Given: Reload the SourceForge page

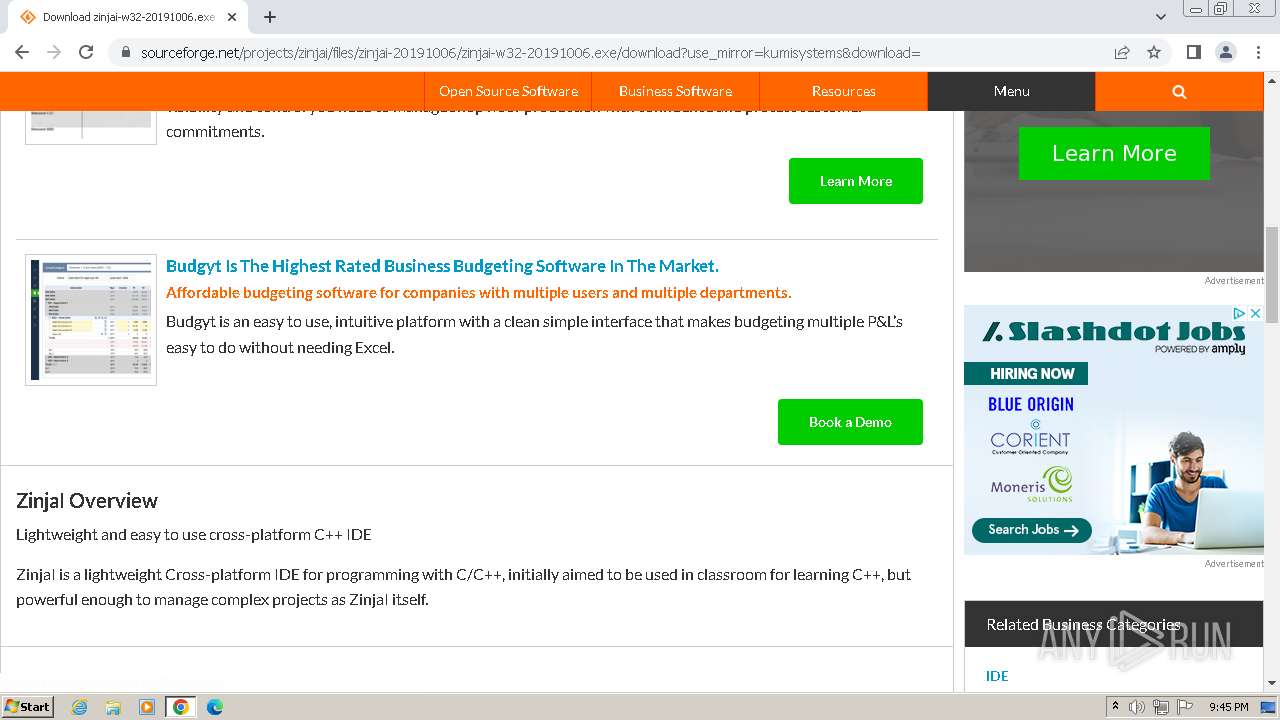Looking at the screenshot, I should click(x=86, y=52).
